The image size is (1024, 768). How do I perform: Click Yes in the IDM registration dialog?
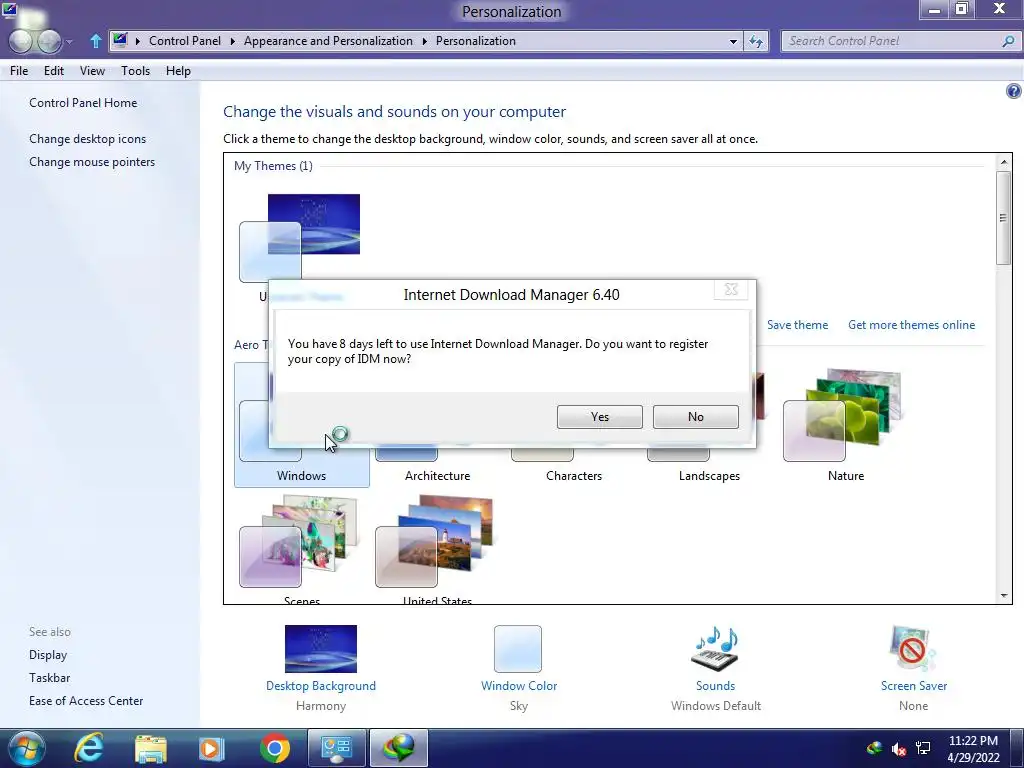(x=600, y=417)
